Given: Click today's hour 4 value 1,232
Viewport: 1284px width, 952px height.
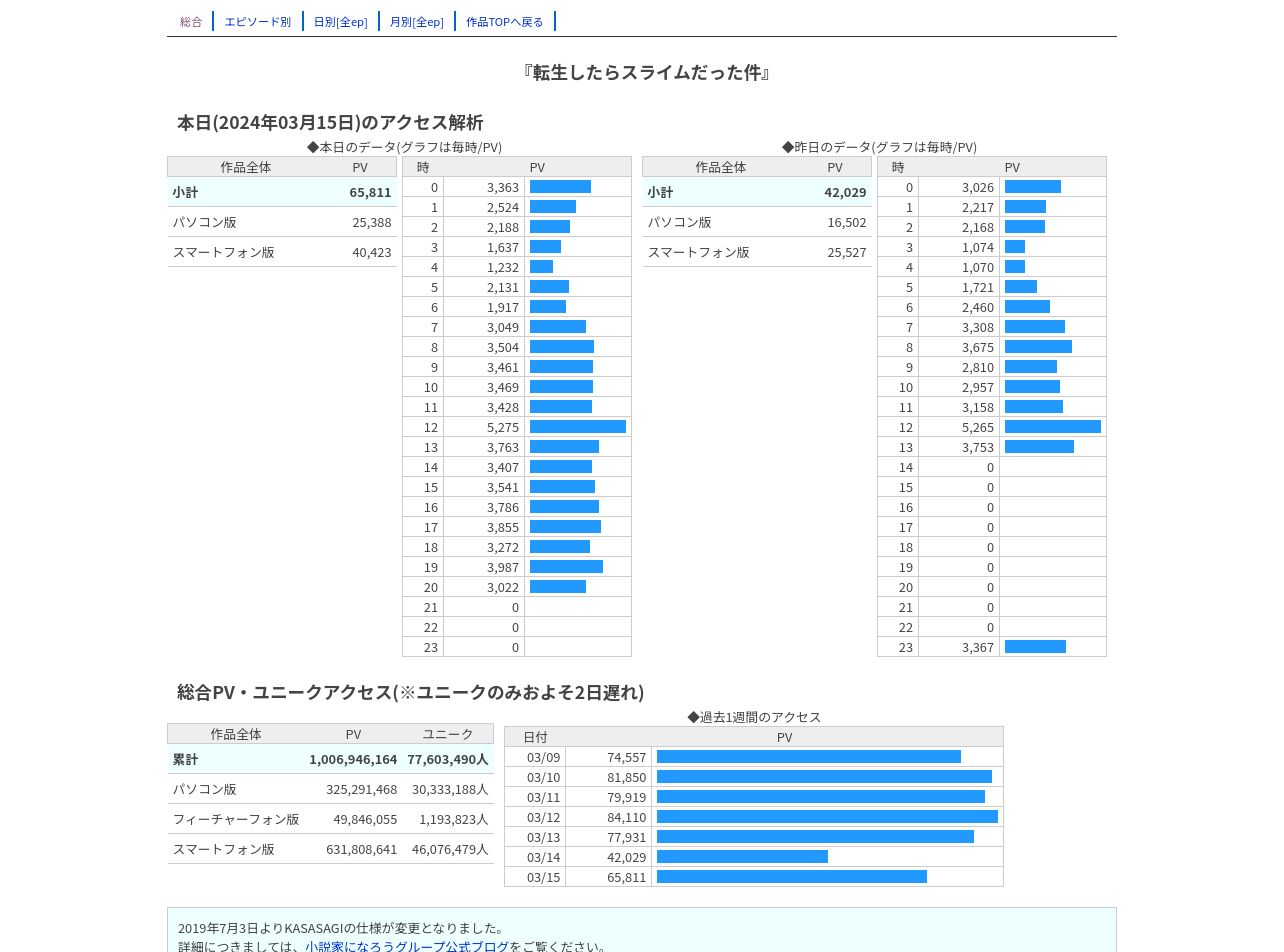Looking at the screenshot, I should (503, 267).
